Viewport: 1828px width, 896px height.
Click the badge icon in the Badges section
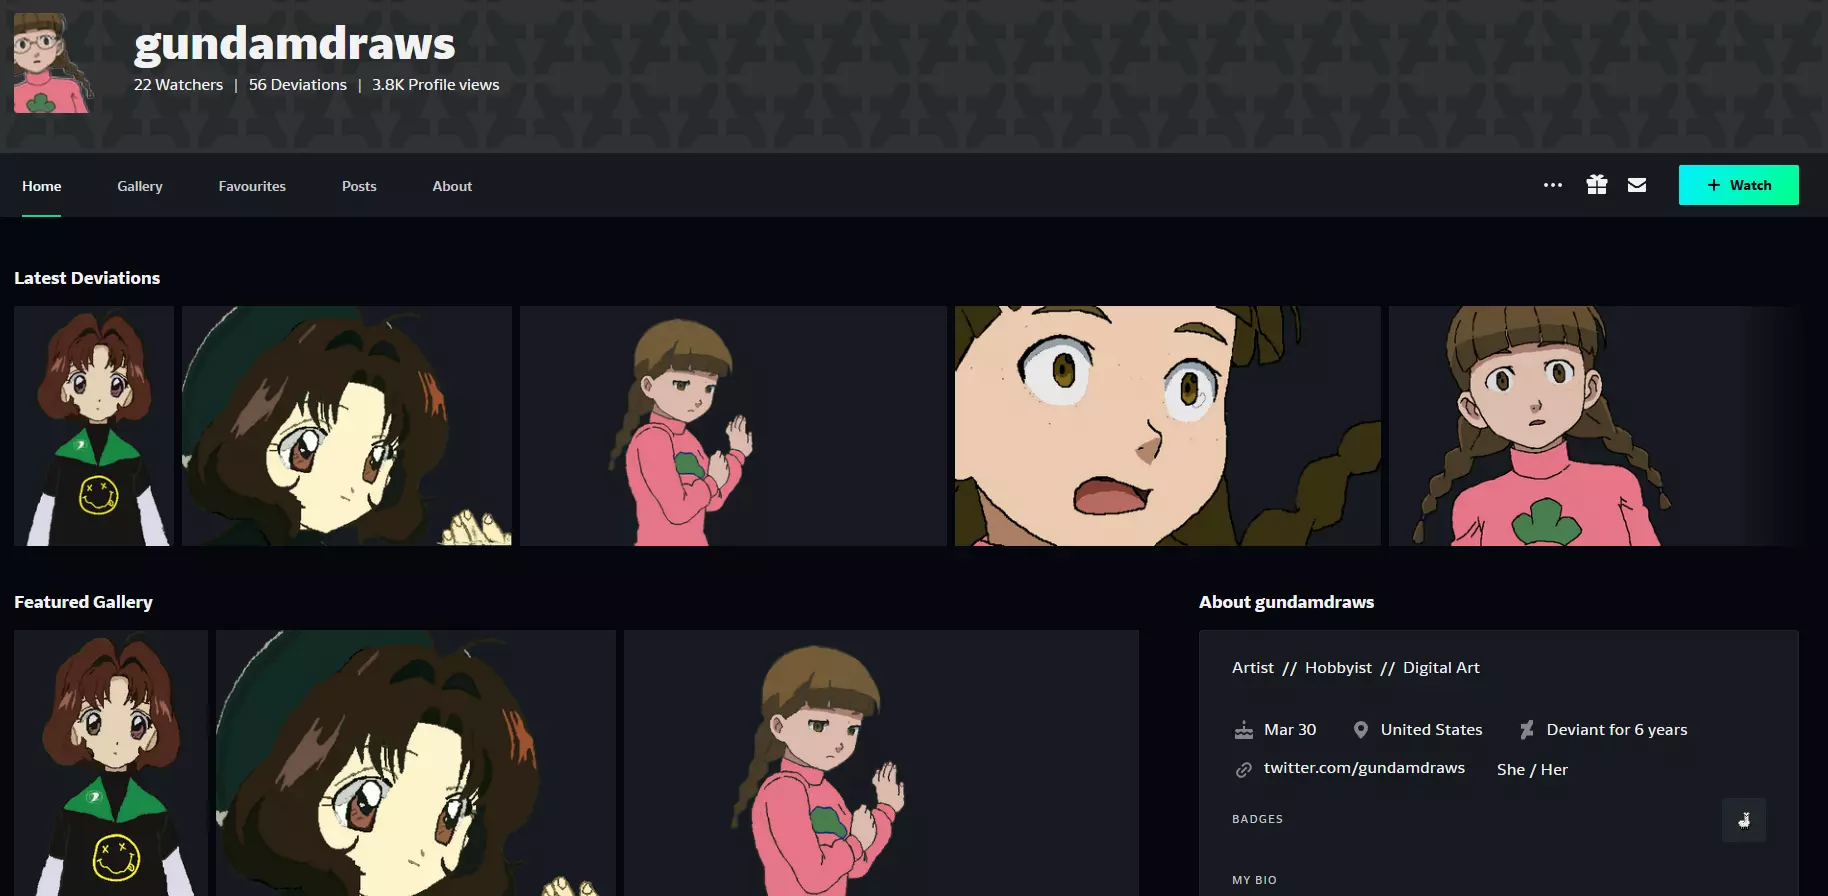(x=1744, y=820)
